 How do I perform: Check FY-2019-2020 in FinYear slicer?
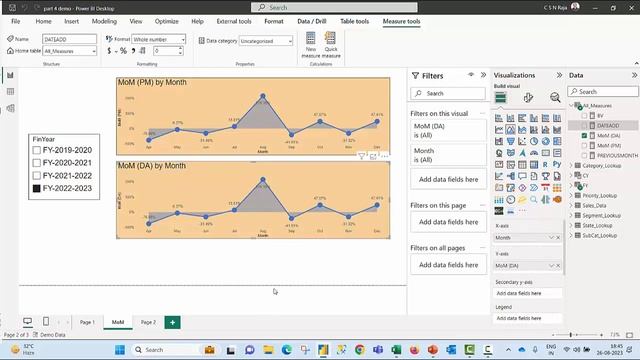[x=37, y=150]
